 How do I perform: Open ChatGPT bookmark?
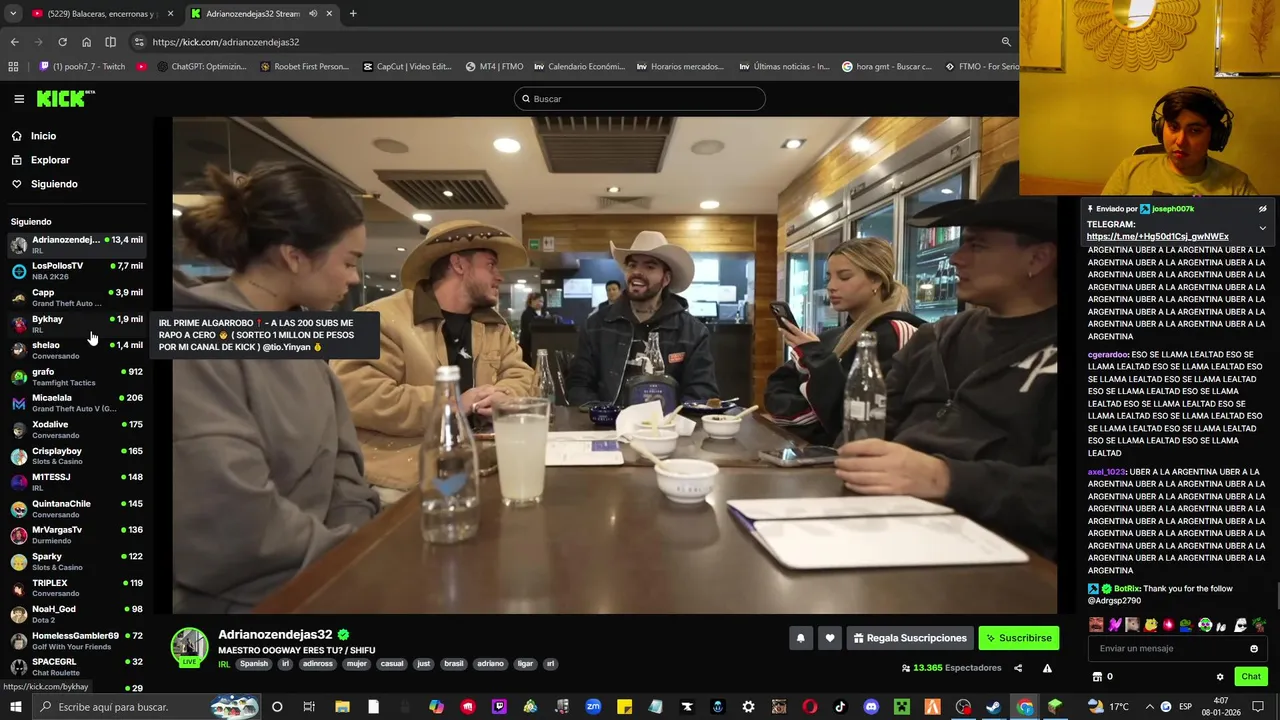point(201,67)
